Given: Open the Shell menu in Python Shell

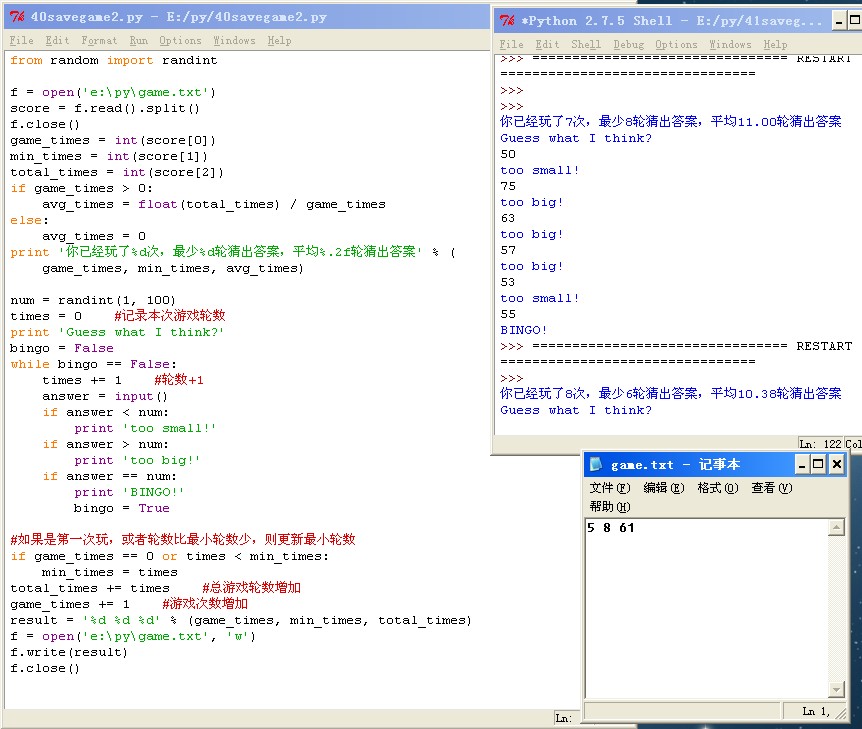Looking at the screenshot, I should pos(586,44).
